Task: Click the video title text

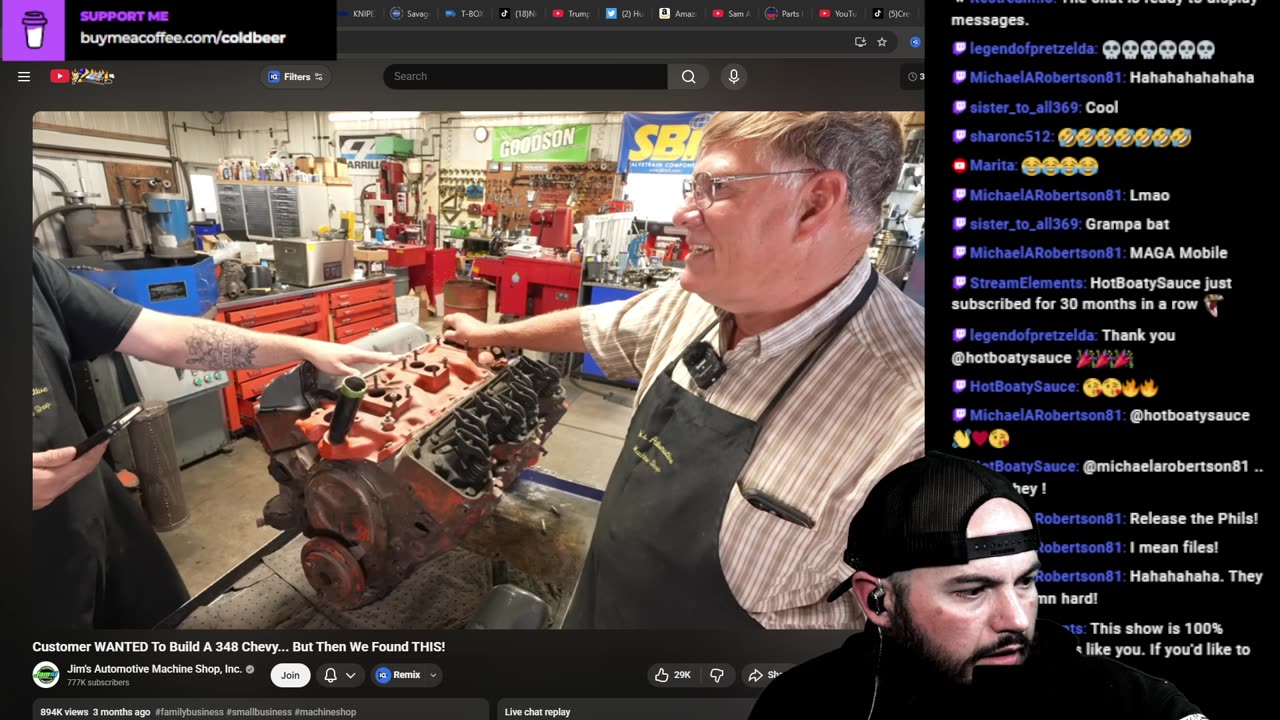Action: (x=238, y=647)
